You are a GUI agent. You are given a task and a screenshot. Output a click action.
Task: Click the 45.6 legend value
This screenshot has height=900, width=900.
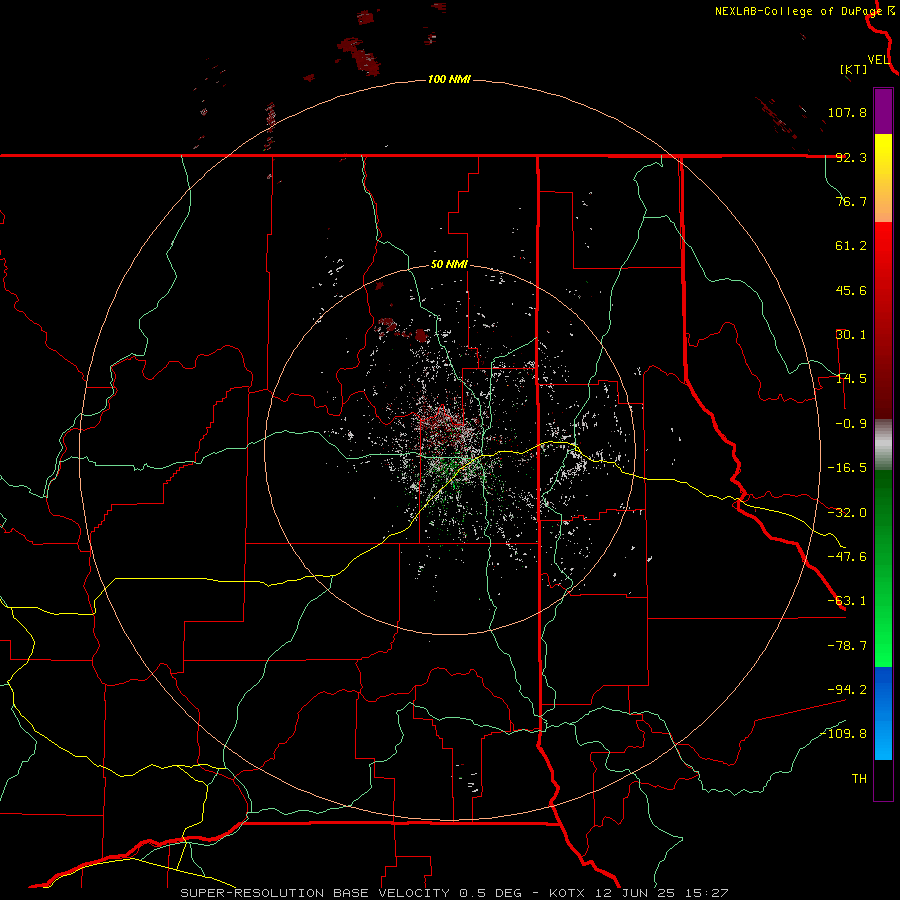(851, 290)
